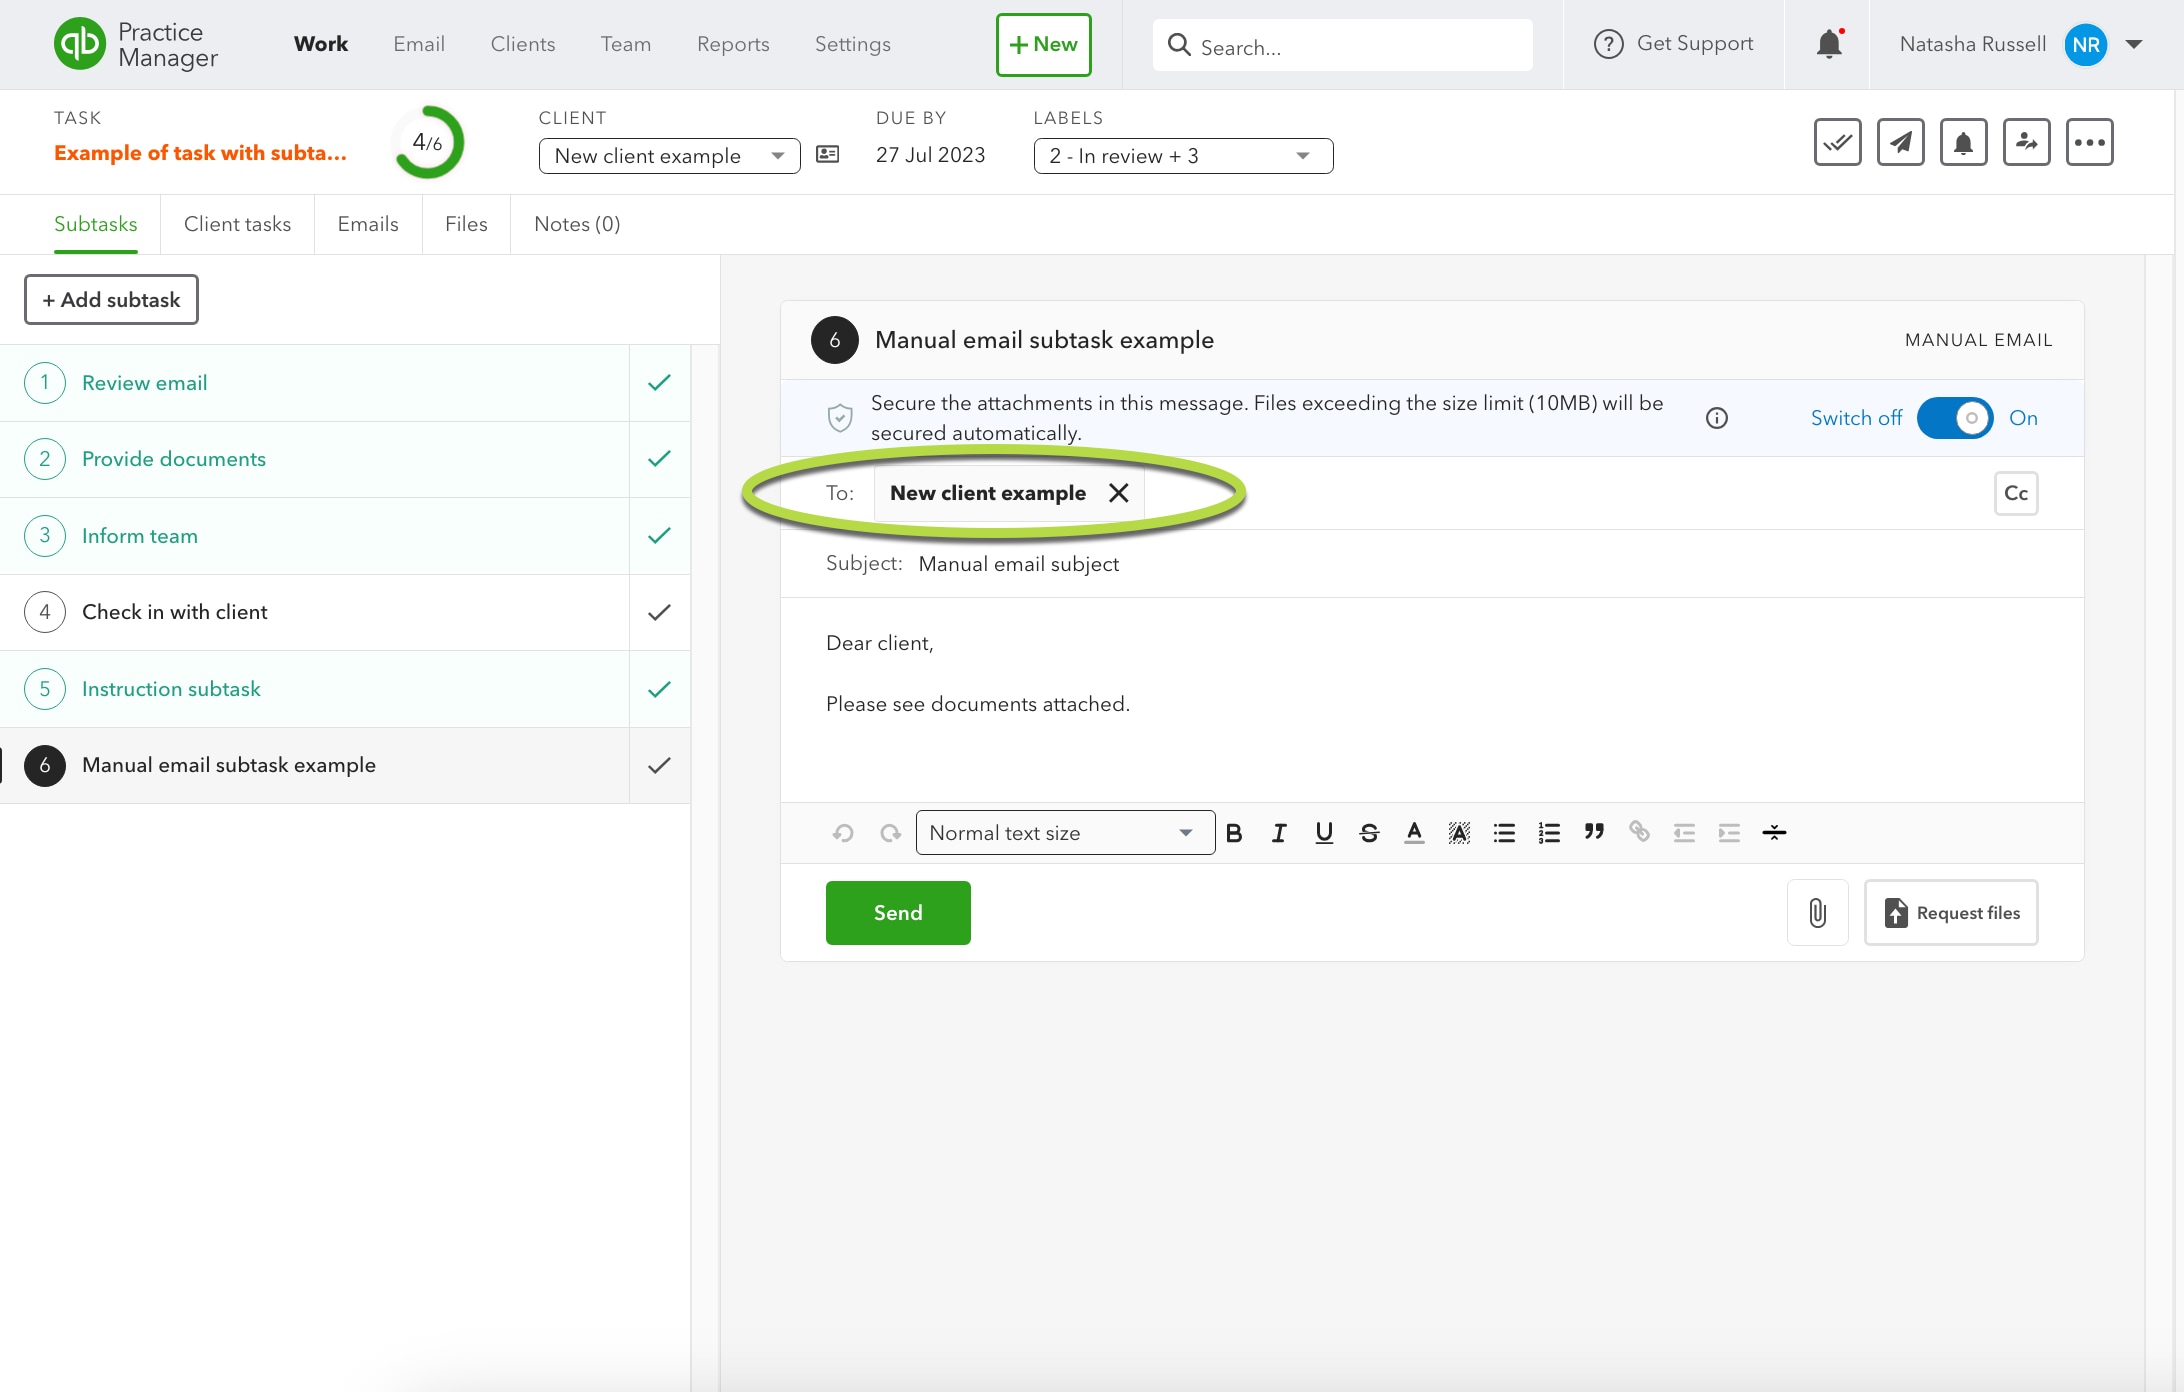2184x1392 pixels.
Task: Mark Manual email subtask example as done
Action: point(659,765)
